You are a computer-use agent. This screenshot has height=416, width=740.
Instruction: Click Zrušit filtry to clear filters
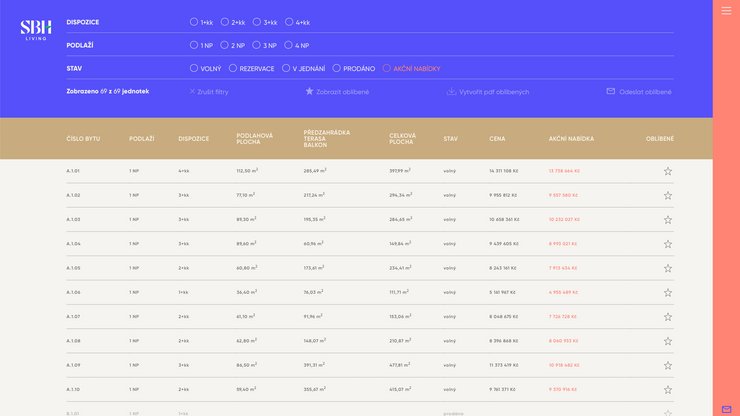pos(209,92)
